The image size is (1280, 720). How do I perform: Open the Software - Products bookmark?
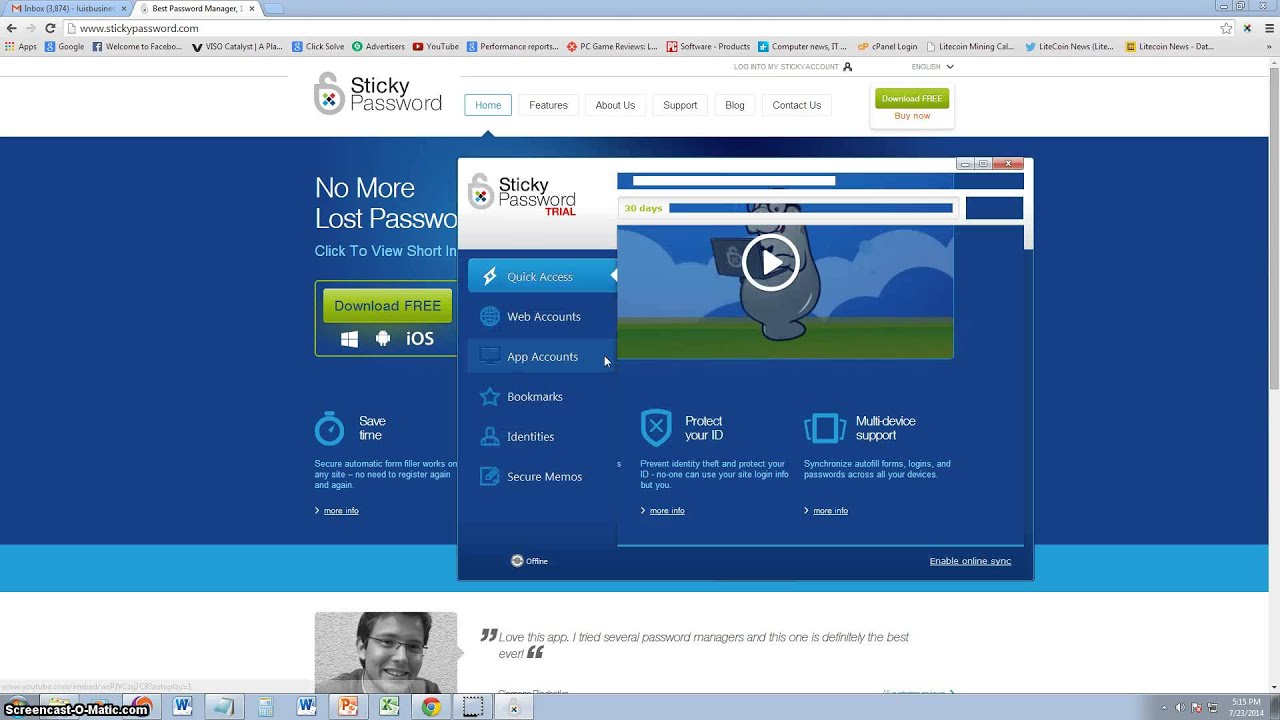(x=708, y=46)
